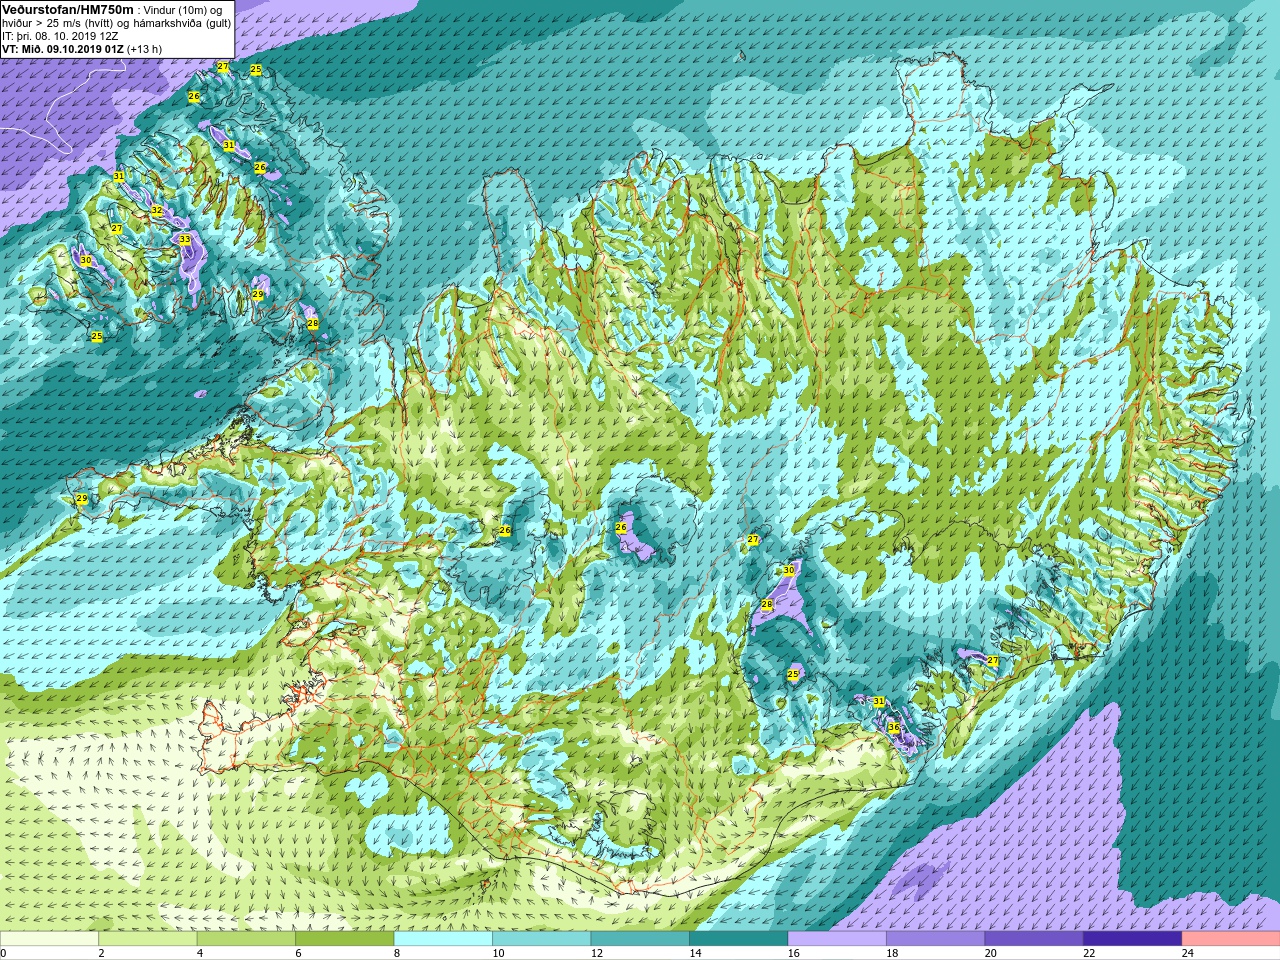Pick the 6–8 m/s olive green legend swatch
Screen dimensions: 1280x960
point(345,939)
